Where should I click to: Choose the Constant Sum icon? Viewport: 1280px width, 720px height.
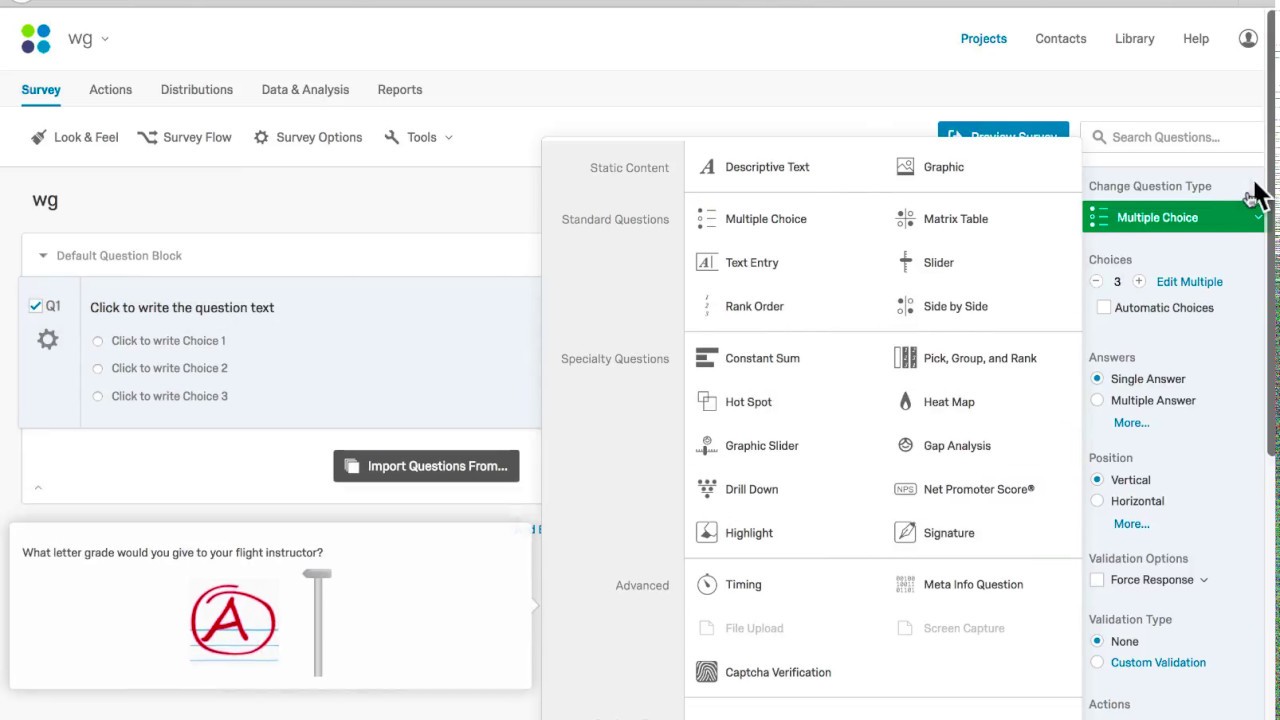(707, 358)
